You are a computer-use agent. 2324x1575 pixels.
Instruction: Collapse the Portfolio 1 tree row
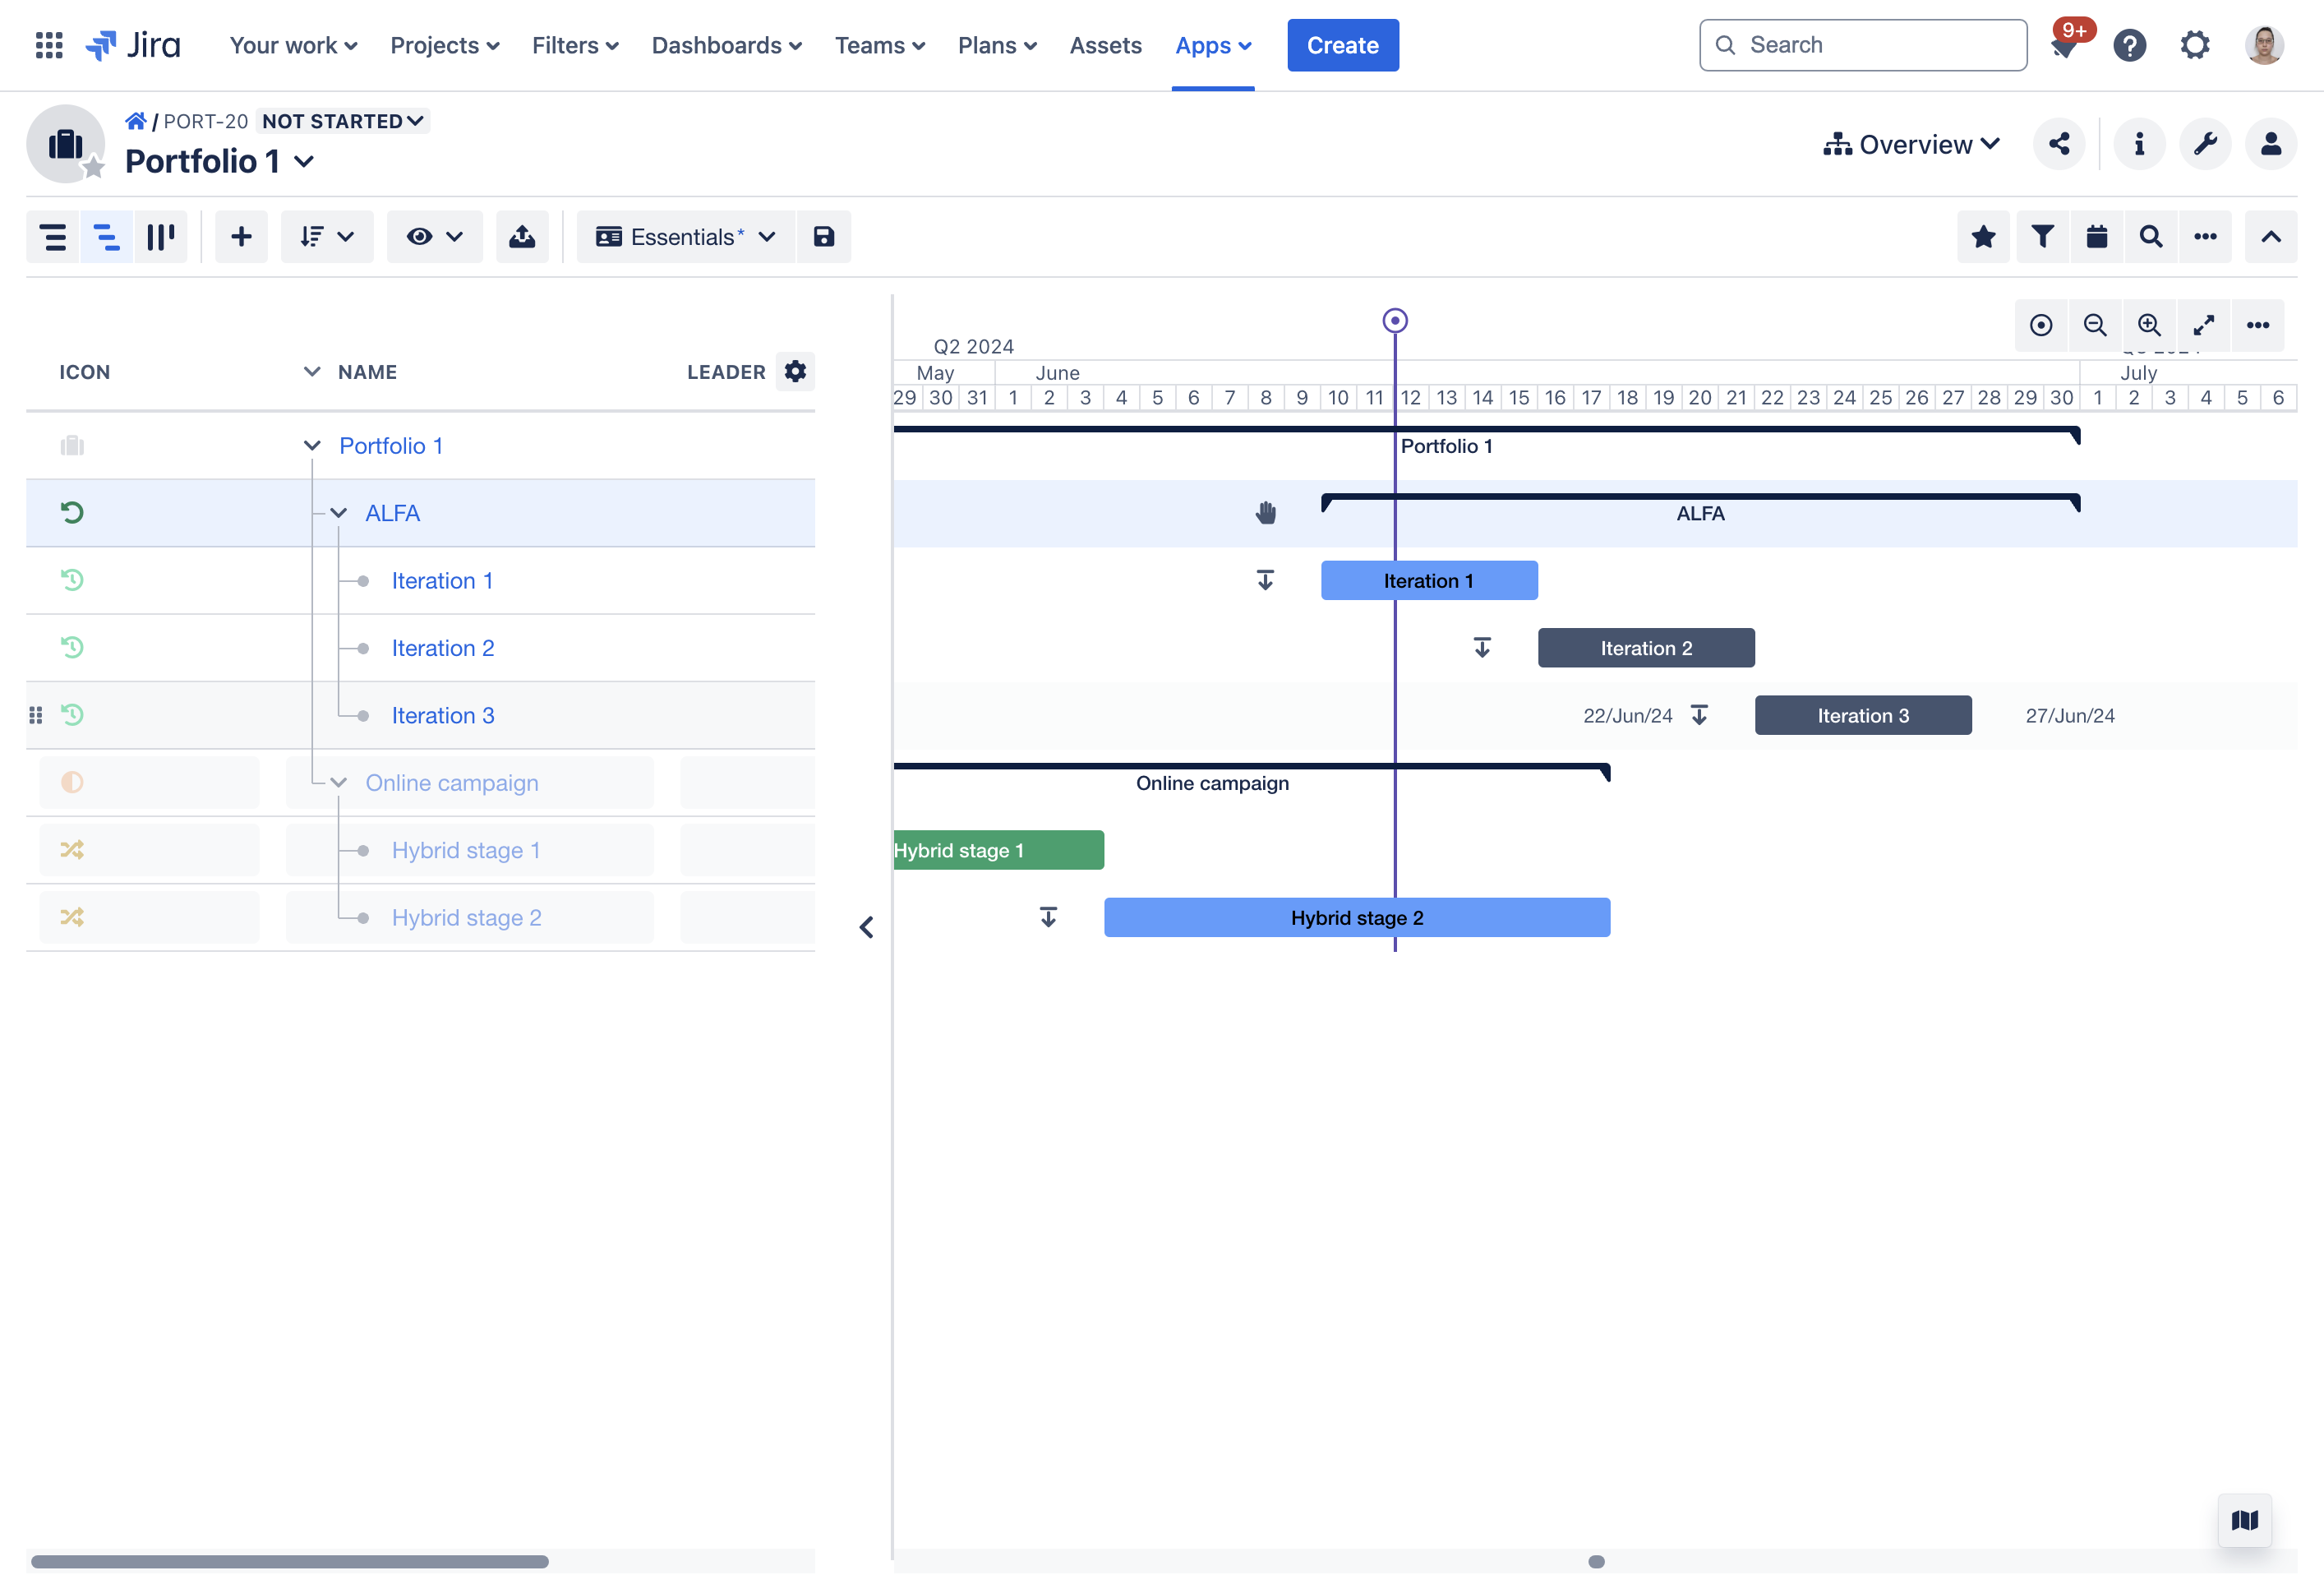[312, 446]
